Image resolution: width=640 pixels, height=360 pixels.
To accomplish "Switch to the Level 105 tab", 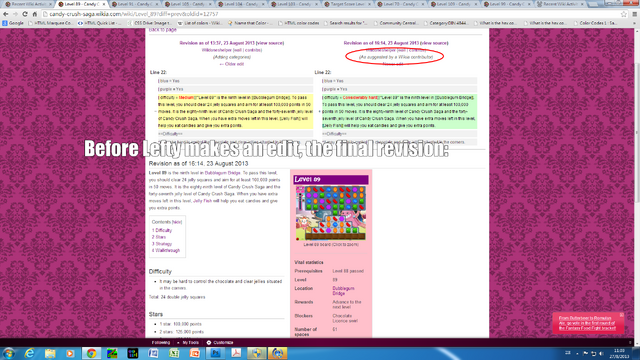I will [x=188, y=4].
